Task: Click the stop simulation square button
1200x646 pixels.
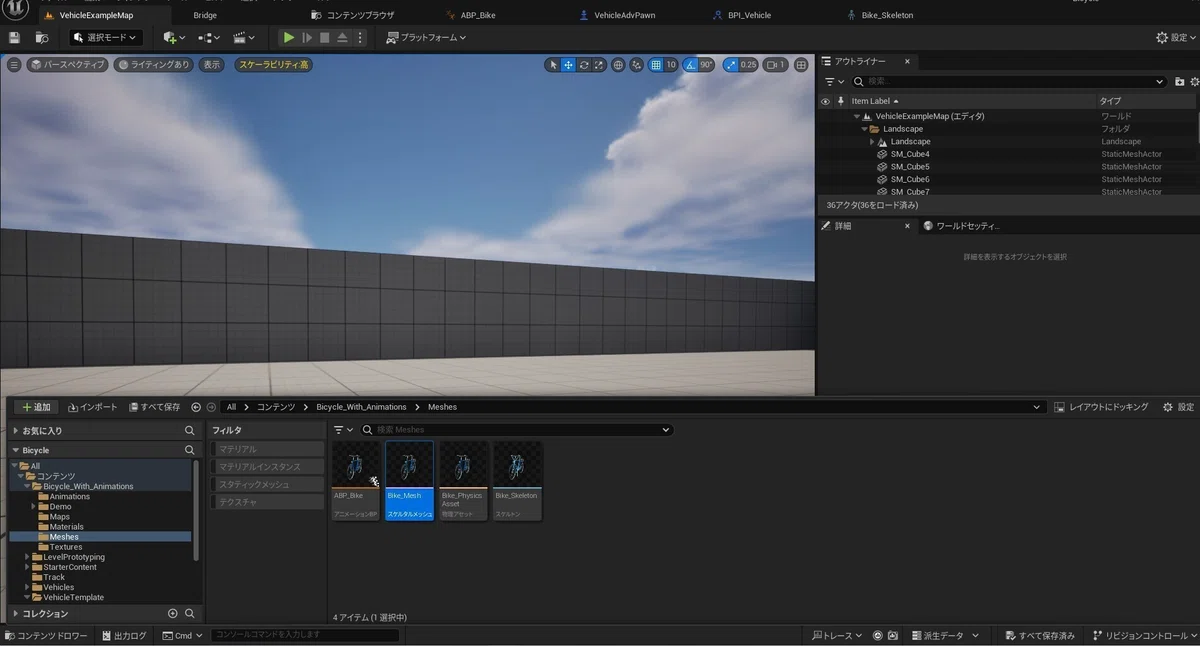Action: point(324,38)
